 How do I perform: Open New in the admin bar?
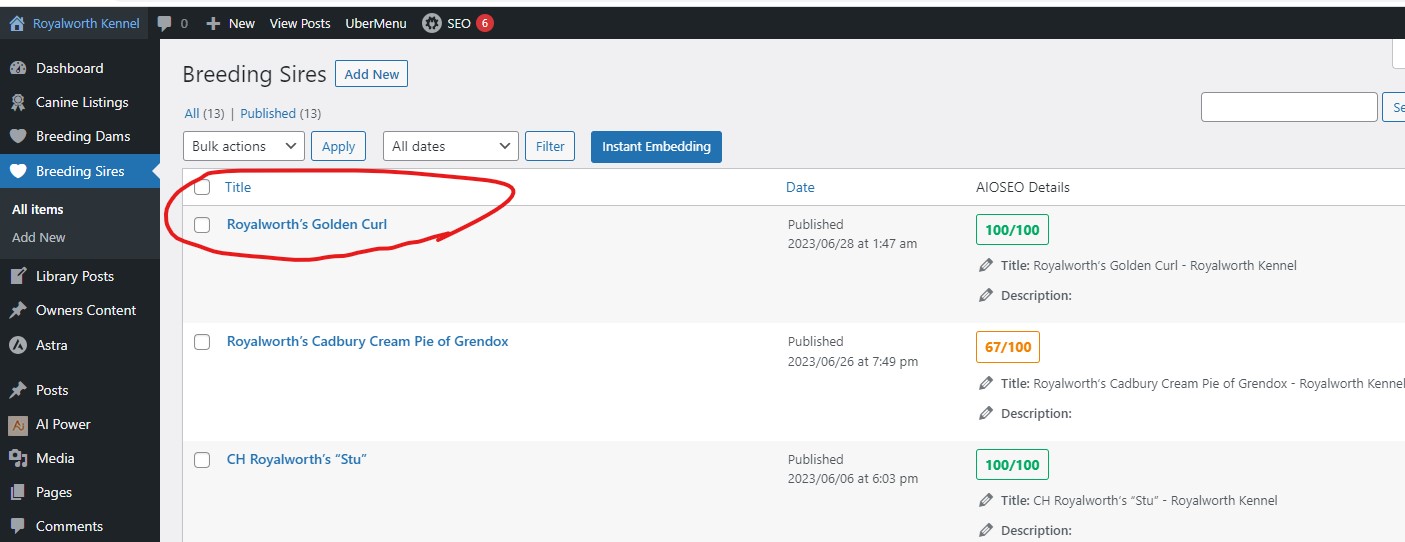(x=242, y=23)
